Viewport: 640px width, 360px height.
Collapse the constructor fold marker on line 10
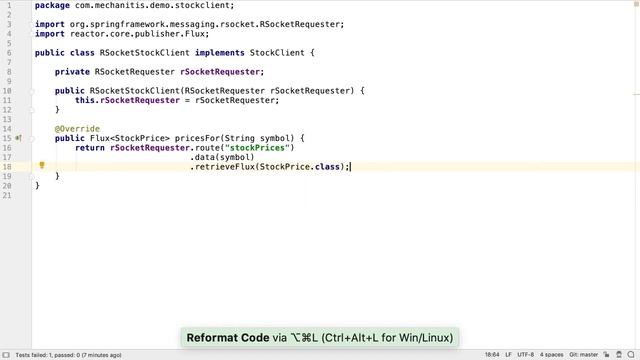pyautogui.click(x=32, y=91)
